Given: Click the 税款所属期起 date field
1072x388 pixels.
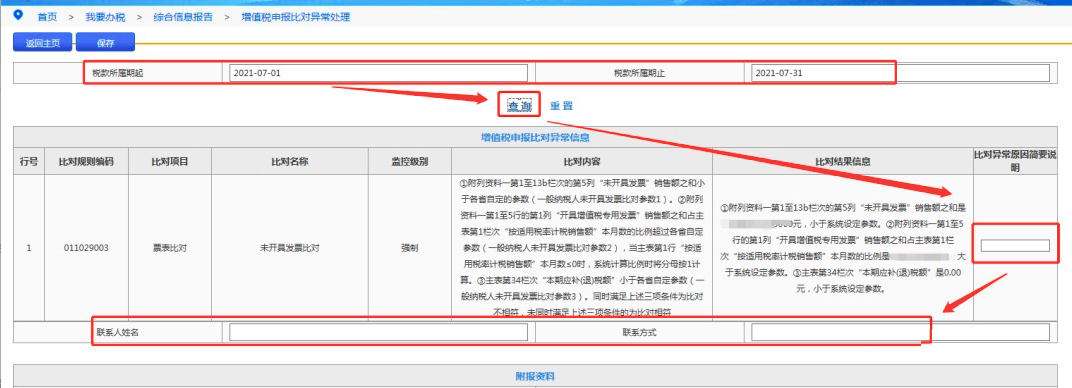Looking at the screenshot, I should point(378,73).
